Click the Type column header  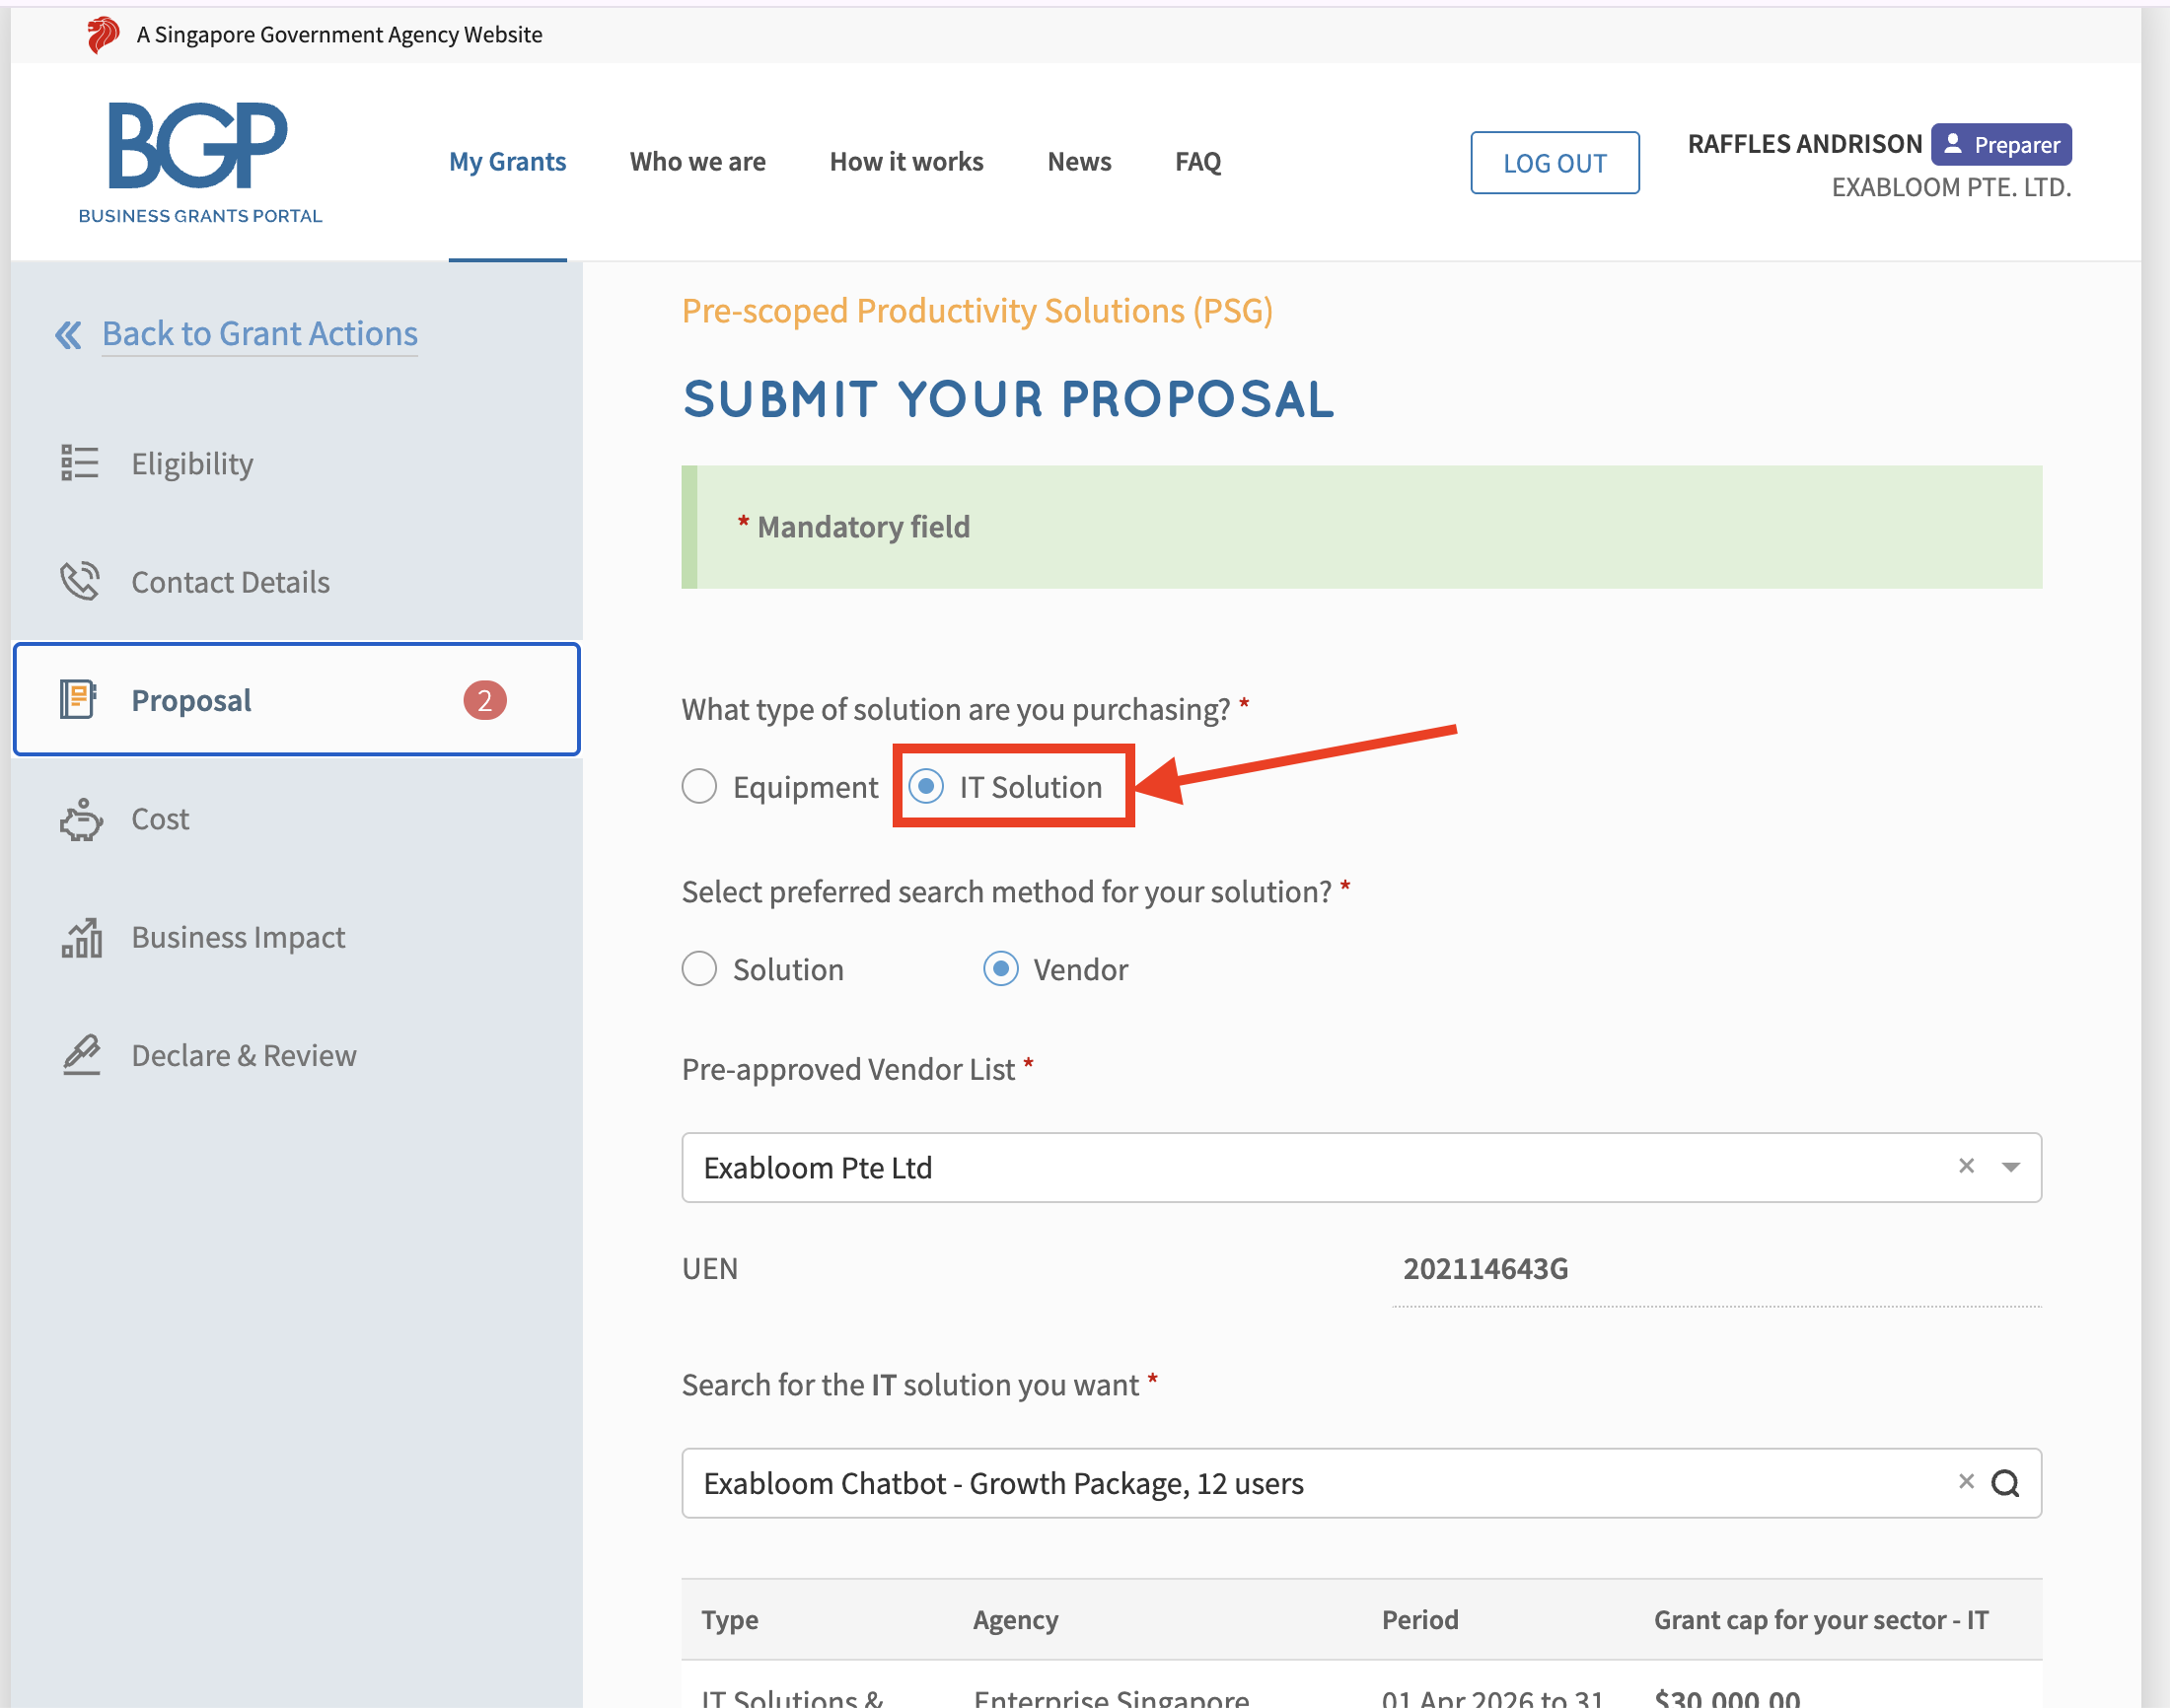[x=730, y=1620]
